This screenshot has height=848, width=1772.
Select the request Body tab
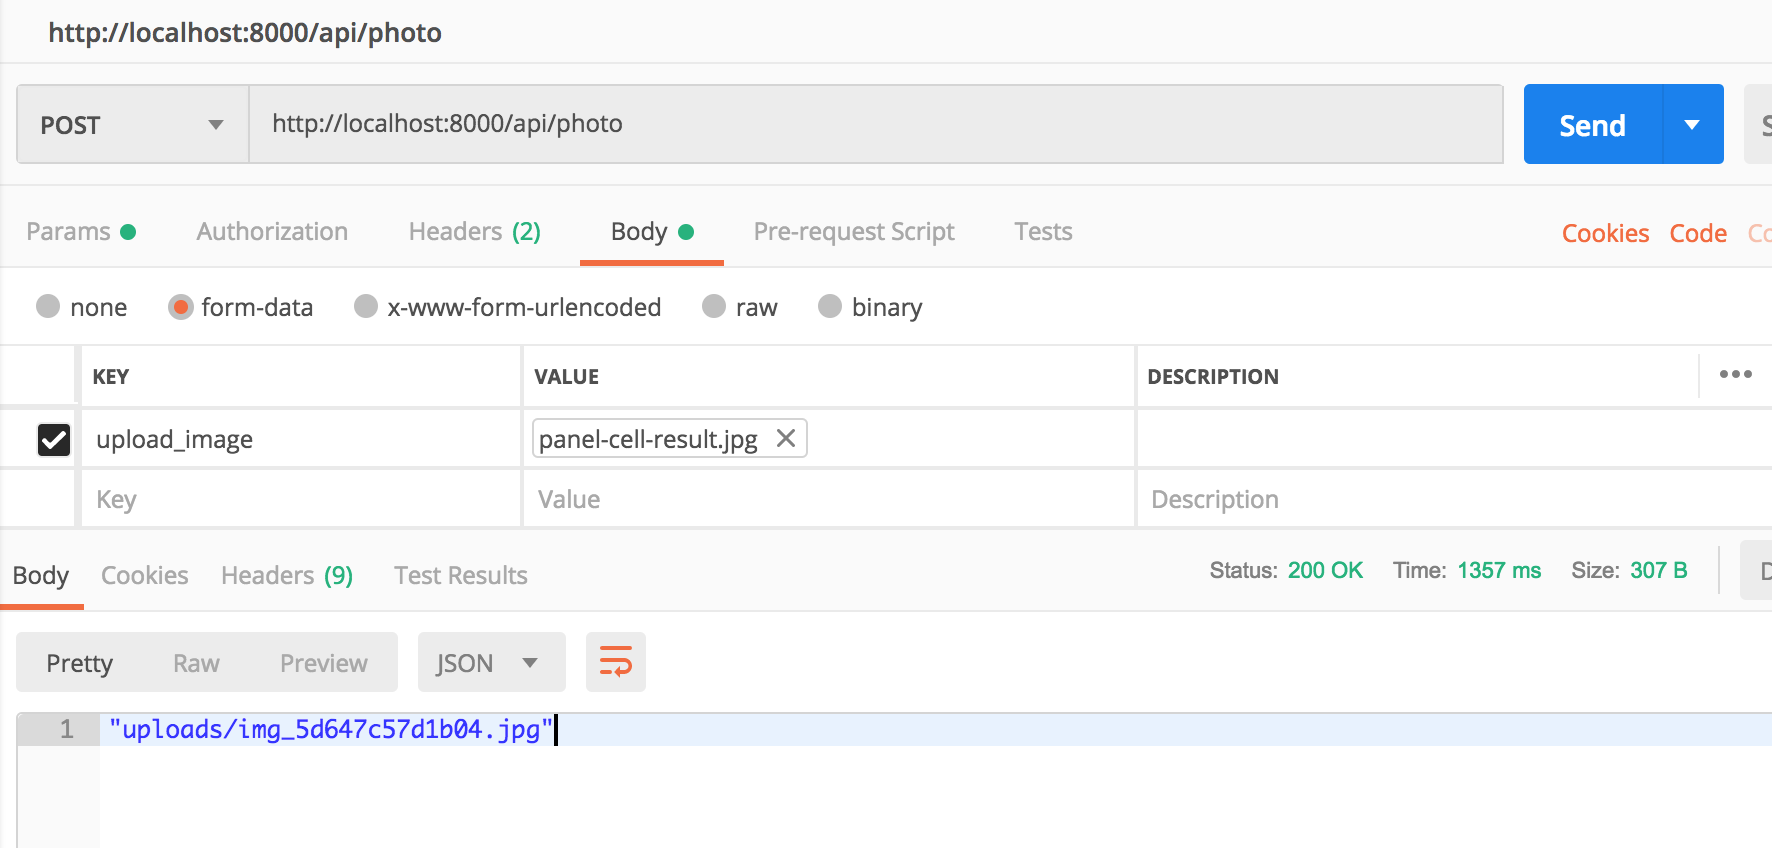coord(652,232)
